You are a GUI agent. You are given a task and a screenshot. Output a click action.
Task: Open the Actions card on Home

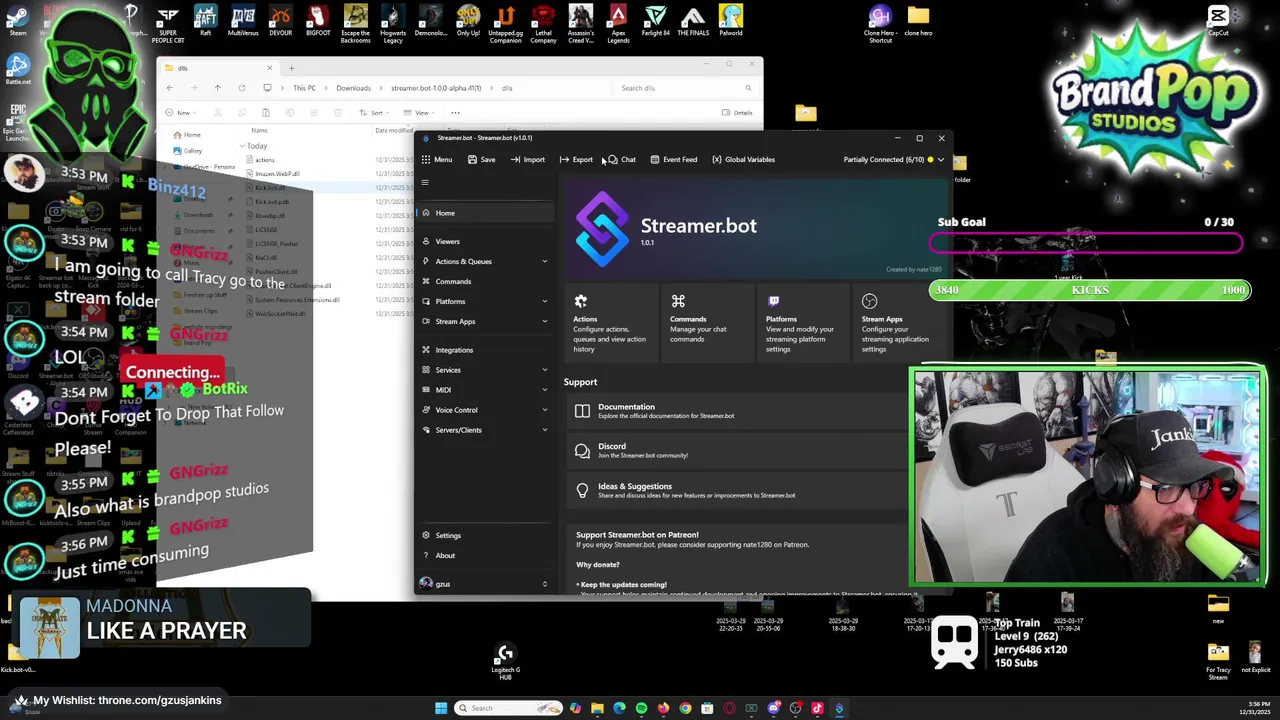[610, 323]
